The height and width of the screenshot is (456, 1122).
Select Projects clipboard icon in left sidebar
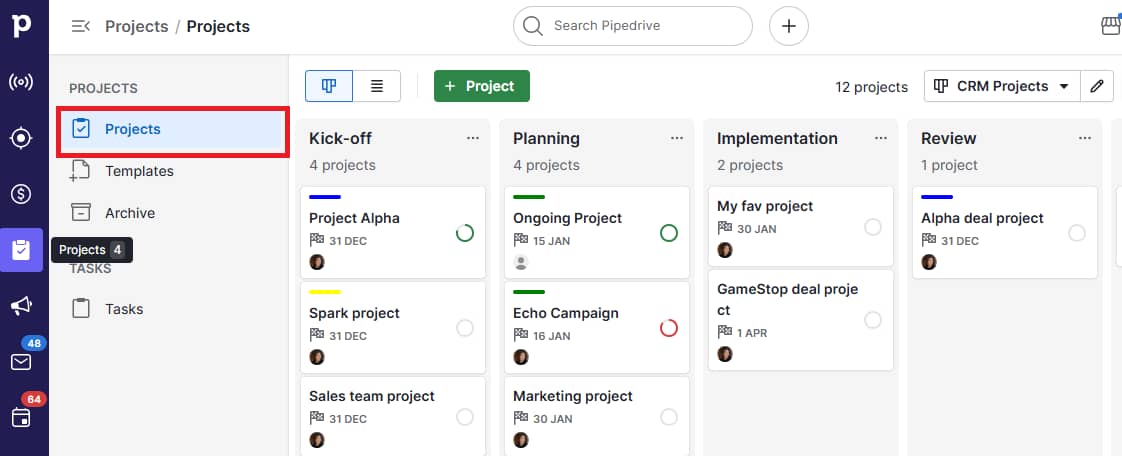(21, 250)
